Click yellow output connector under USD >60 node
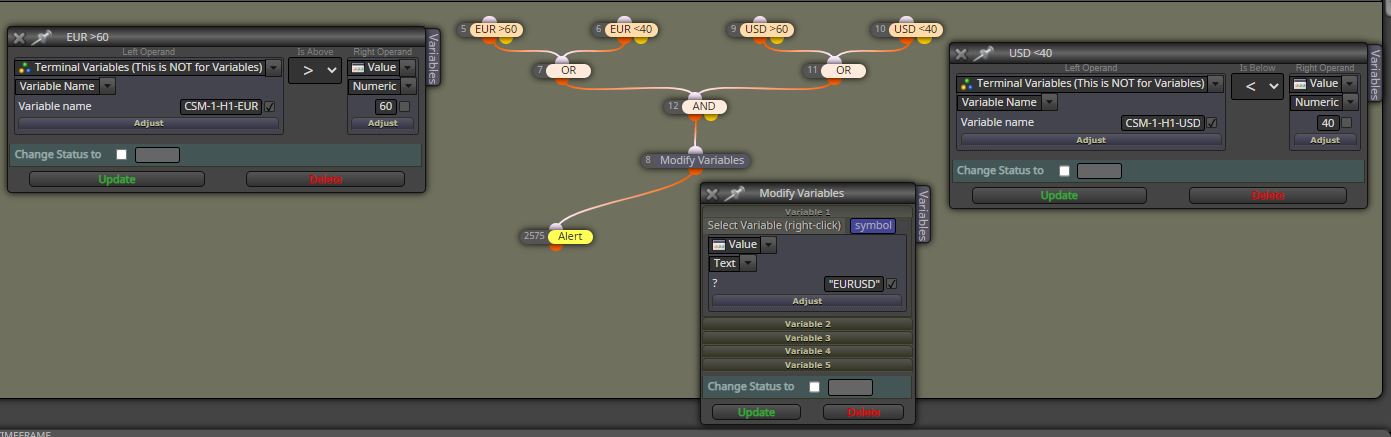Image resolution: width=1391 pixels, height=437 pixels. point(775,41)
